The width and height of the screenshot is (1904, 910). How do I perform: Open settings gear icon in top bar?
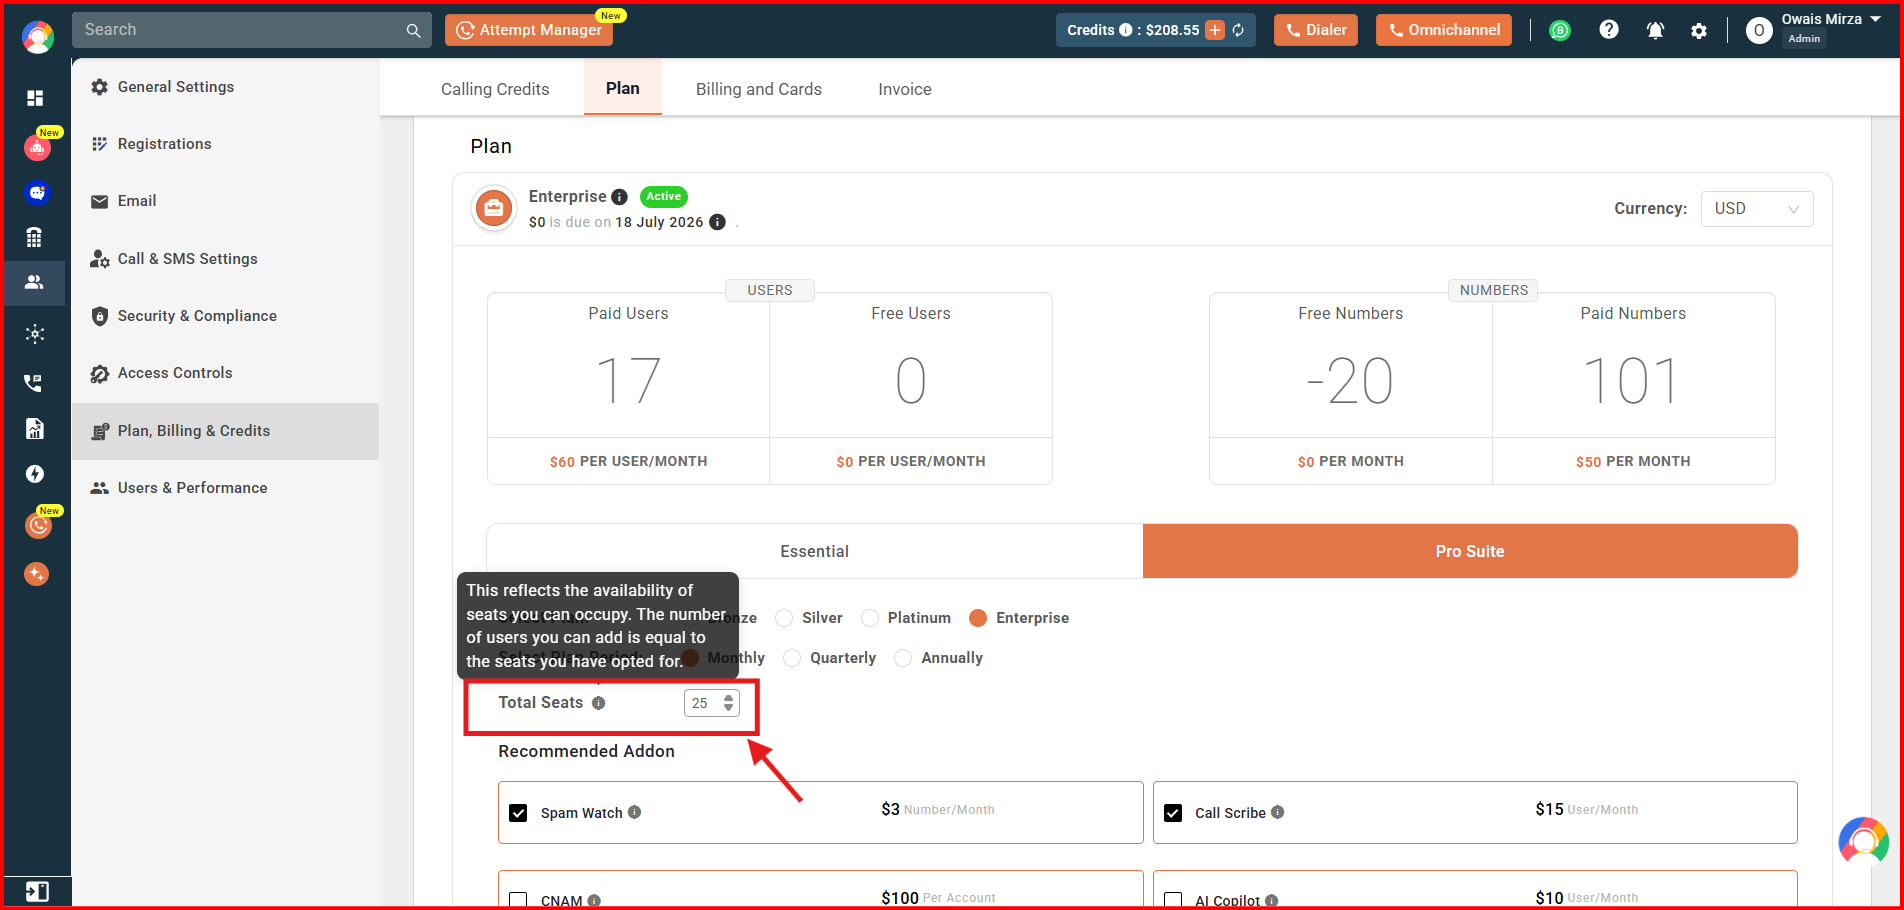[1699, 31]
